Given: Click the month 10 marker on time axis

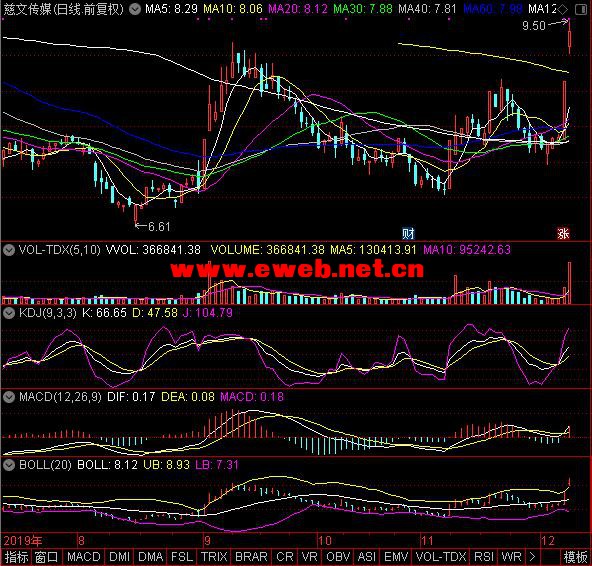Looking at the screenshot, I should point(325,541).
